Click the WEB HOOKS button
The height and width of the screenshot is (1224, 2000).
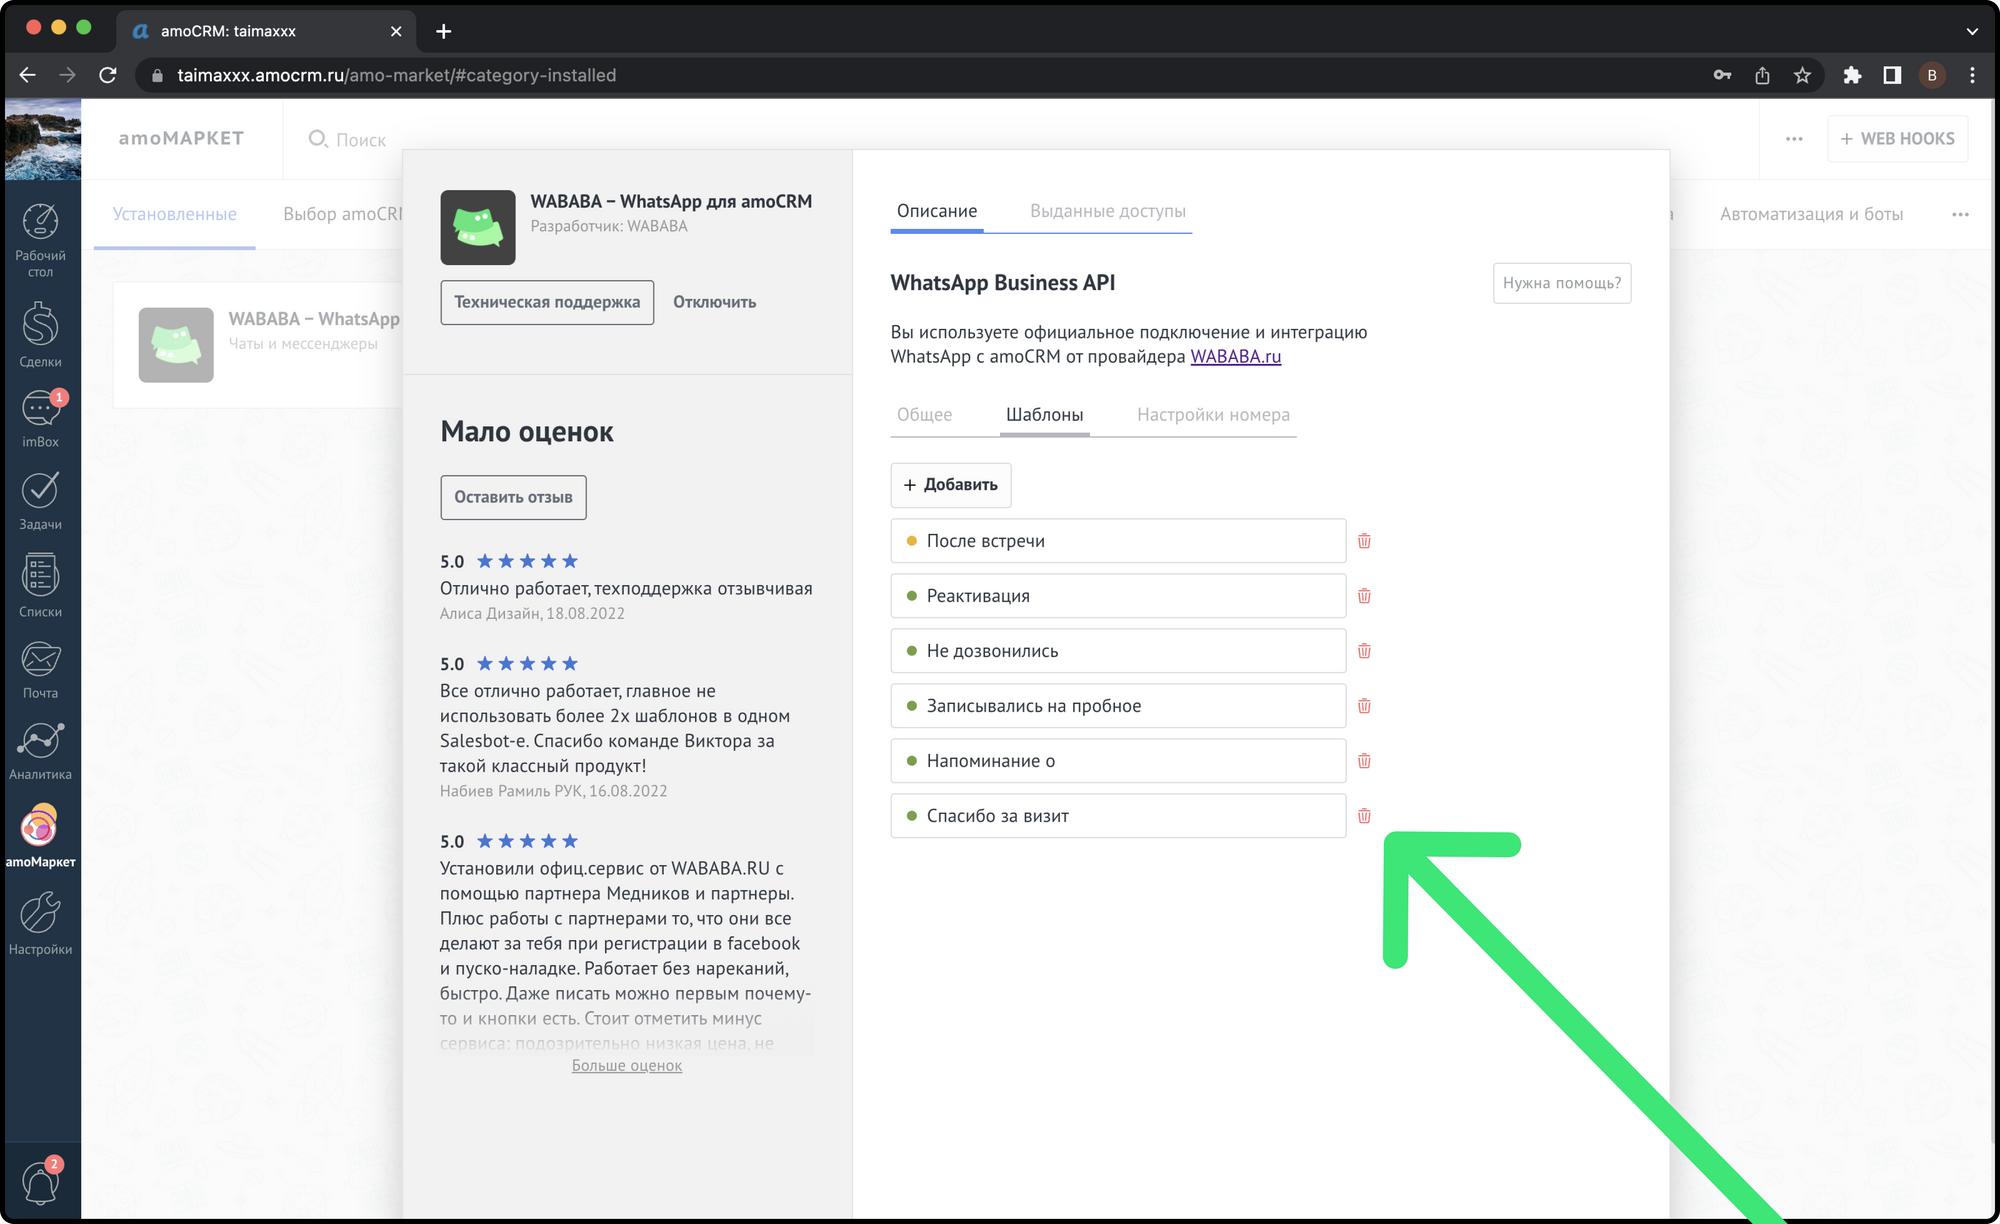tap(1897, 139)
